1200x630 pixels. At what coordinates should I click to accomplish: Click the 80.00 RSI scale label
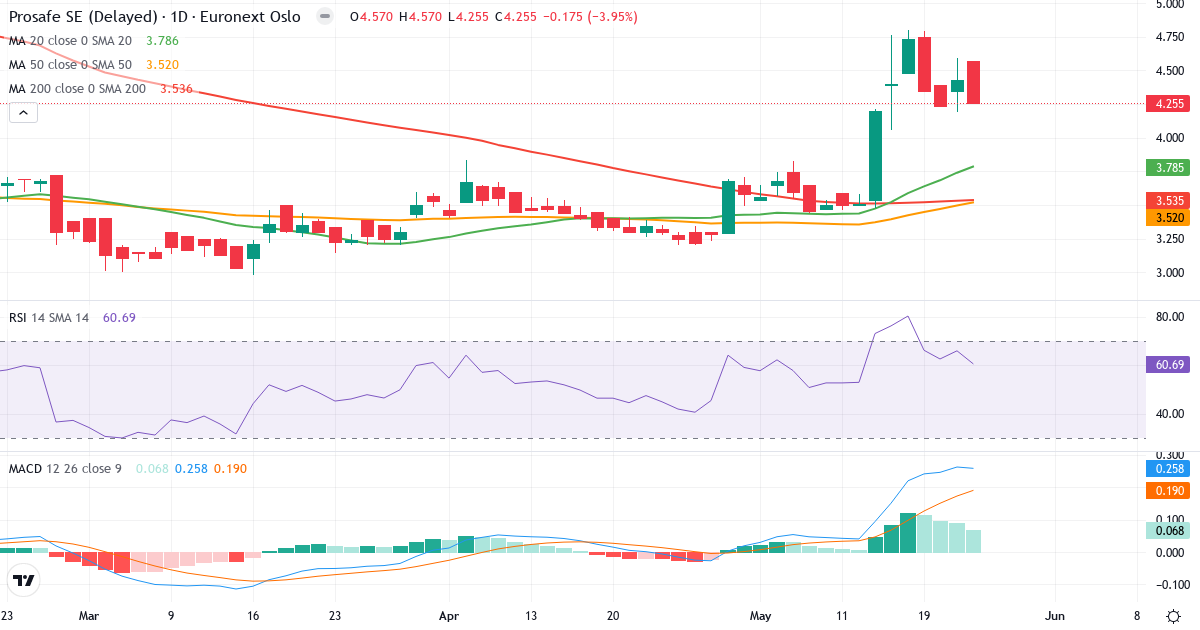pos(1171,317)
